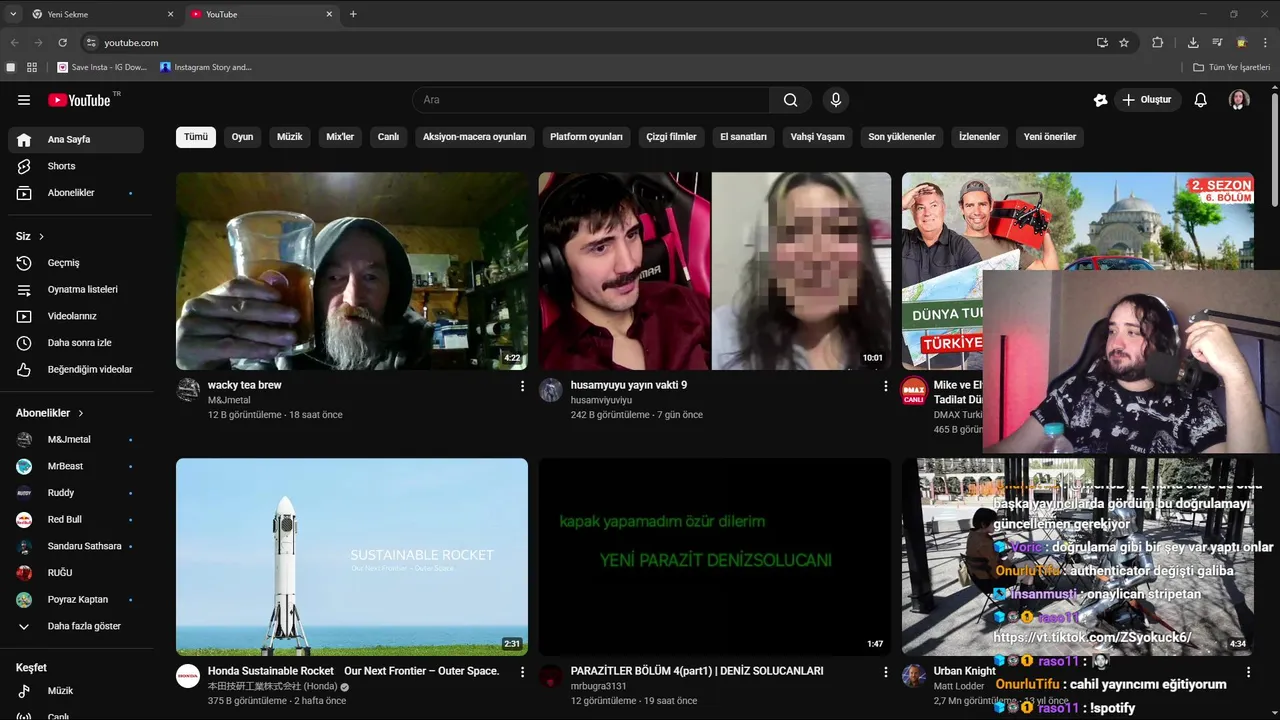Open the Red Bull subscription channel
The width and height of the screenshot is (1280, 720).
[76, 519]
